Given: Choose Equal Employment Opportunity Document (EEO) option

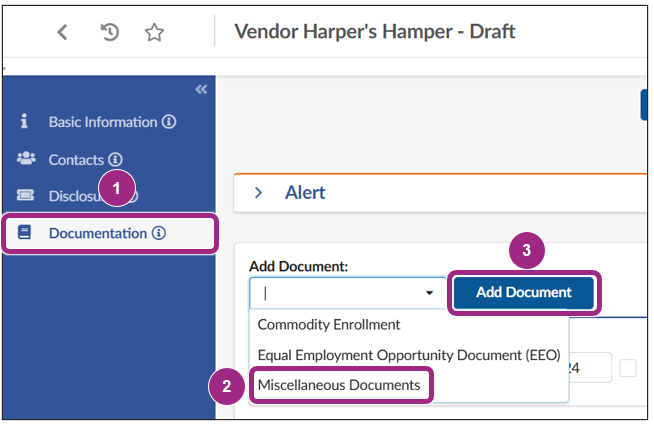Looking at the screenshot, I should (x=398, y=354).
